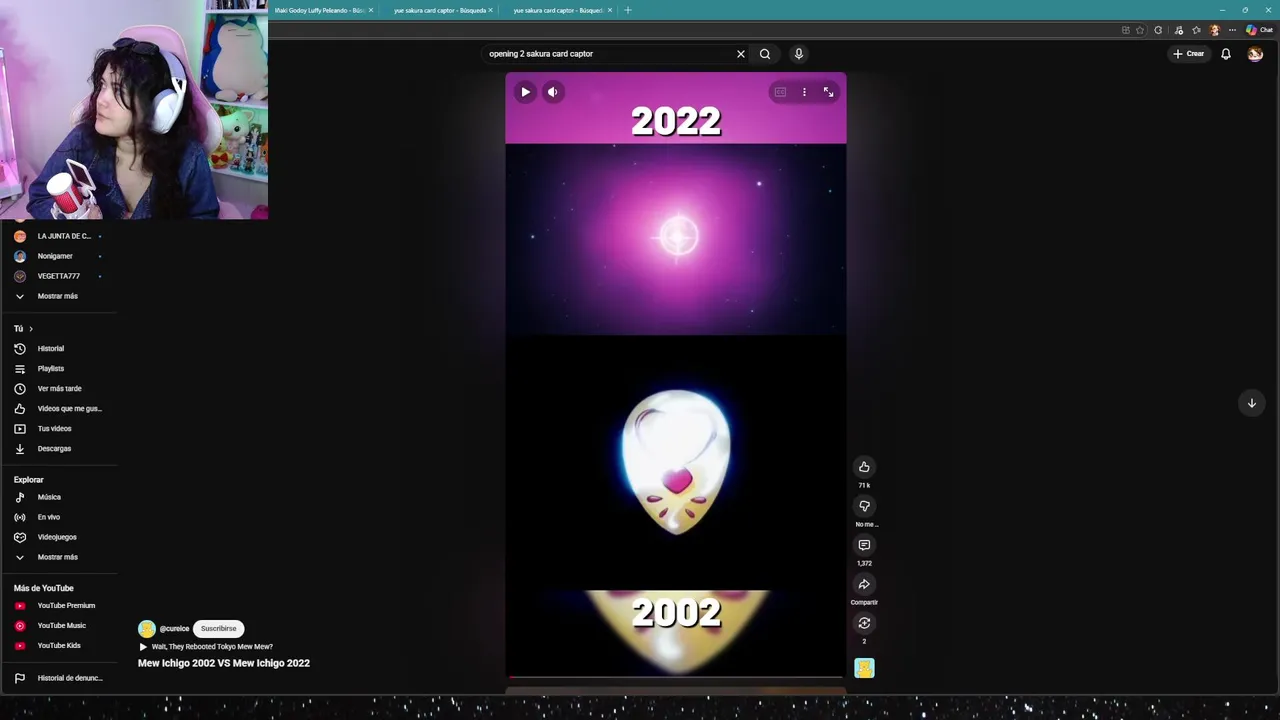Expand the Tú section chevron
The width and height of the screenshot is (1280, 720).
[30, 329]
